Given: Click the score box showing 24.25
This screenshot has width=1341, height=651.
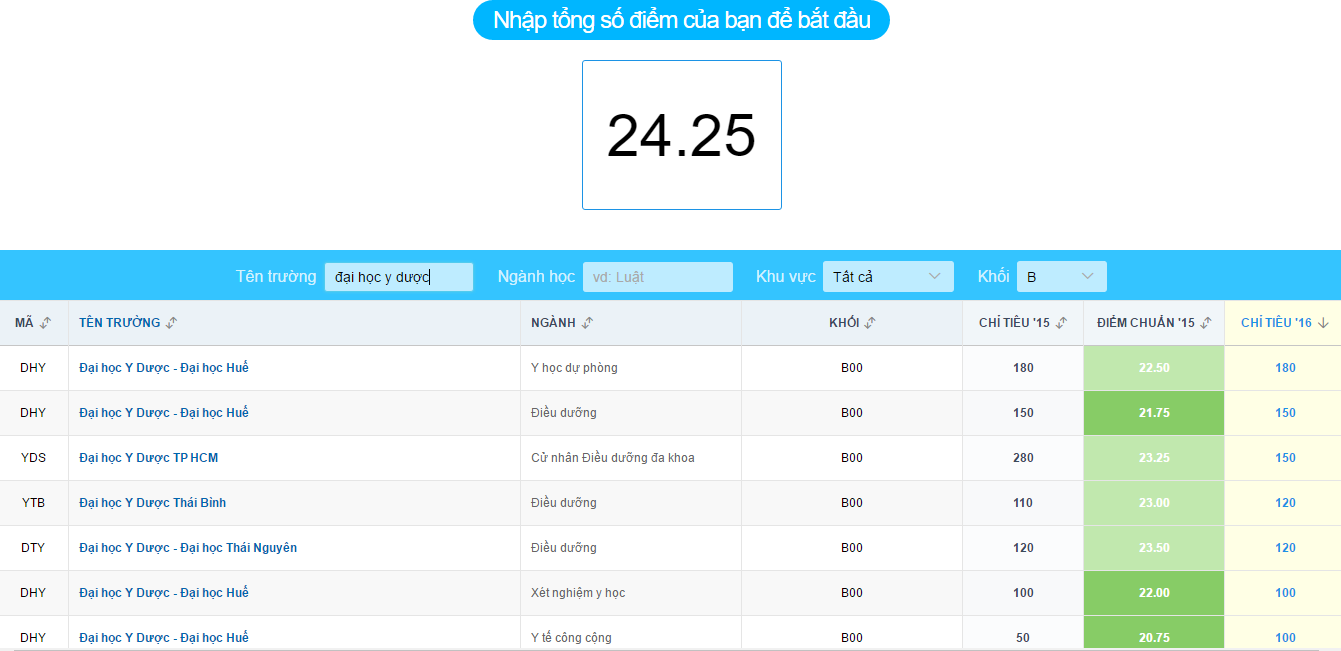Looking at the screenshot, I should pos(681,134).
